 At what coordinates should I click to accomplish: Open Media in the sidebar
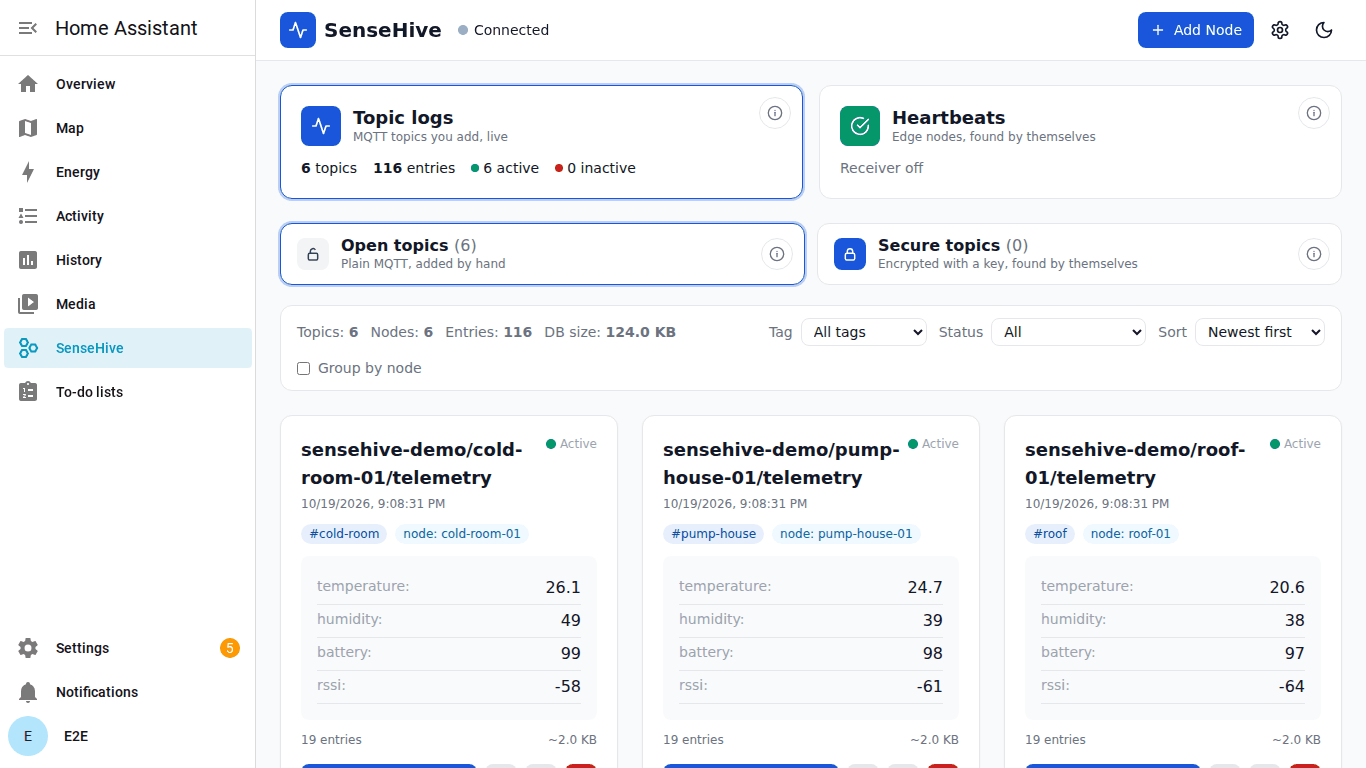pyautogui.click(x=128, y=304)
